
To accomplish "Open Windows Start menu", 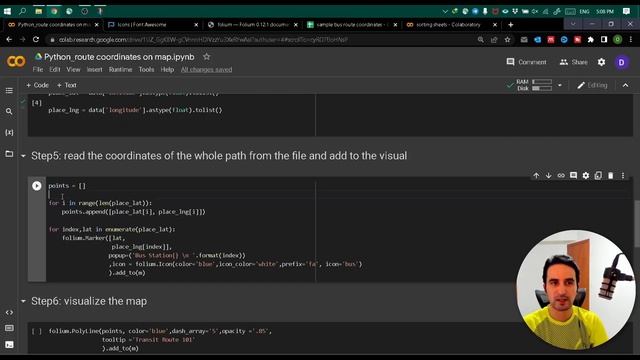I will click(7, 11).
